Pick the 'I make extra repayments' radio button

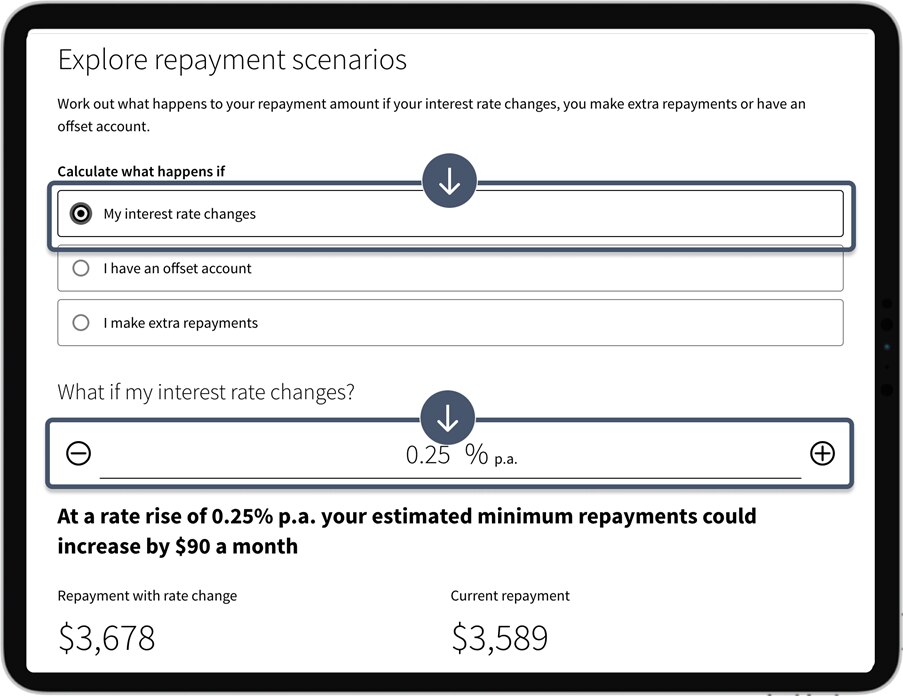(x=81, y=323)
